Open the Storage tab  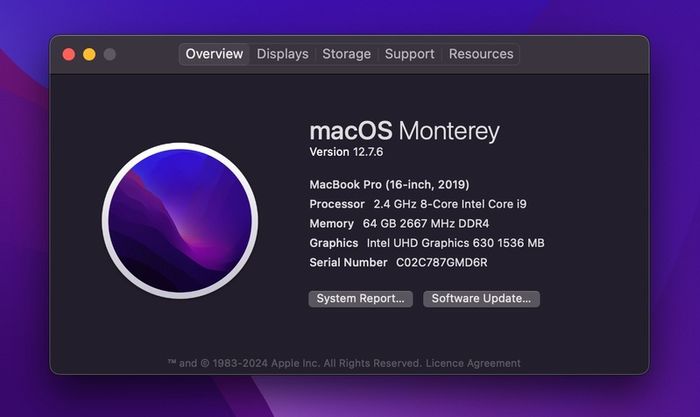[x=346, y=54]
